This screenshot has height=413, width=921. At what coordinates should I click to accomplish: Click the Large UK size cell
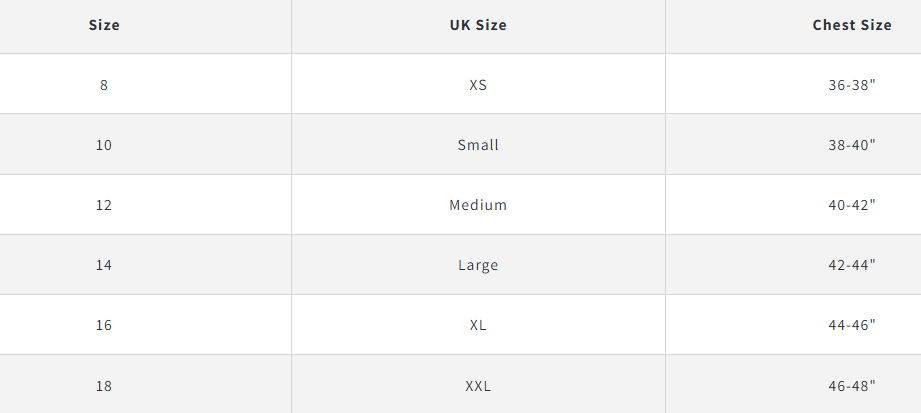[x=478, y=265]
